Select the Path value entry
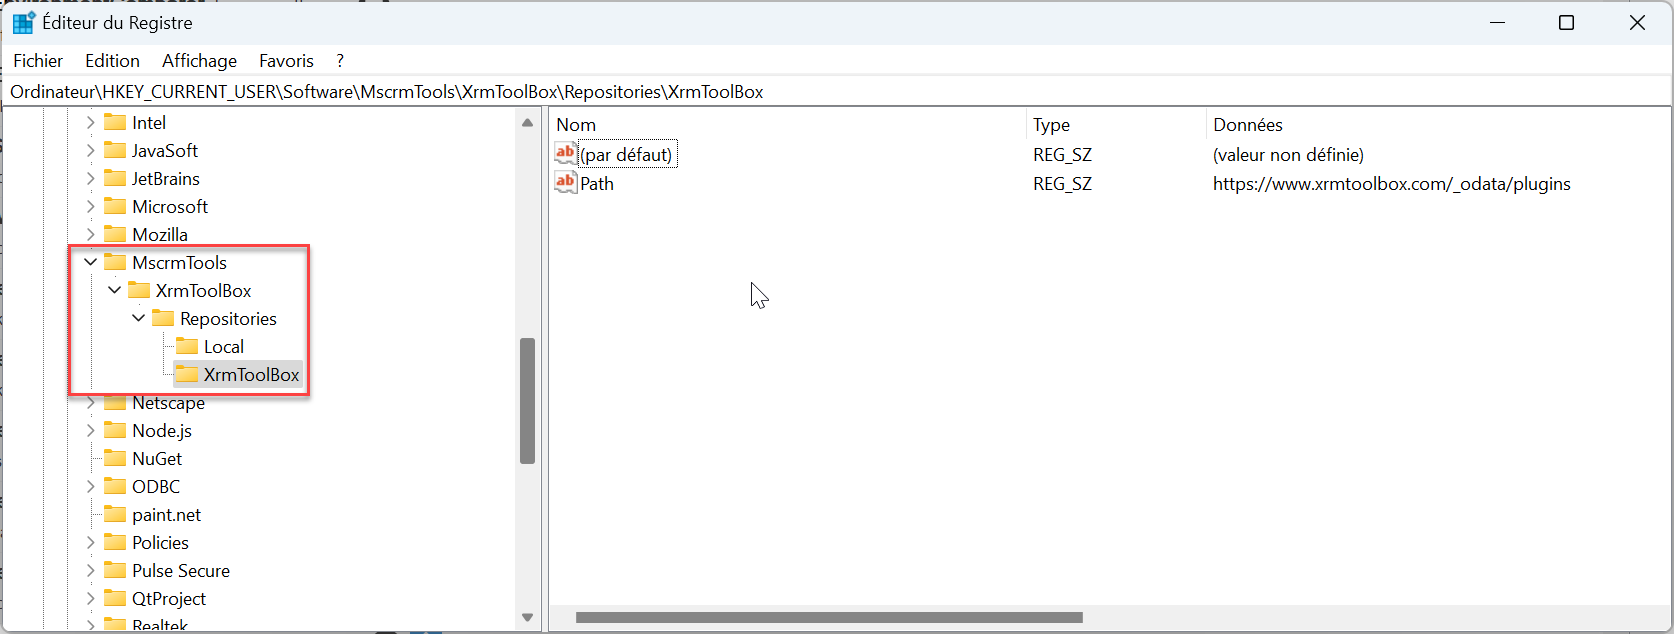The width and height of the screenshot is (1674, 634). (x=597, y=183)
